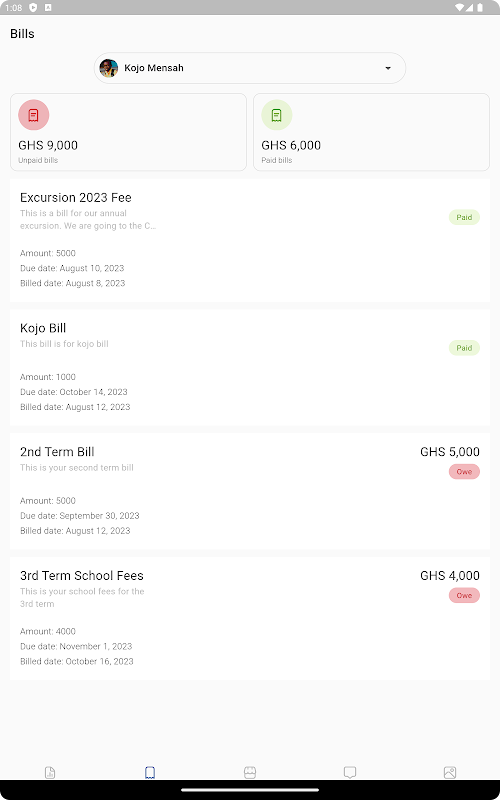This screenshot has height=800, width=500.
Task: Select the Bills receipt icon in bottom navigation
Action: tap(150, 772)
